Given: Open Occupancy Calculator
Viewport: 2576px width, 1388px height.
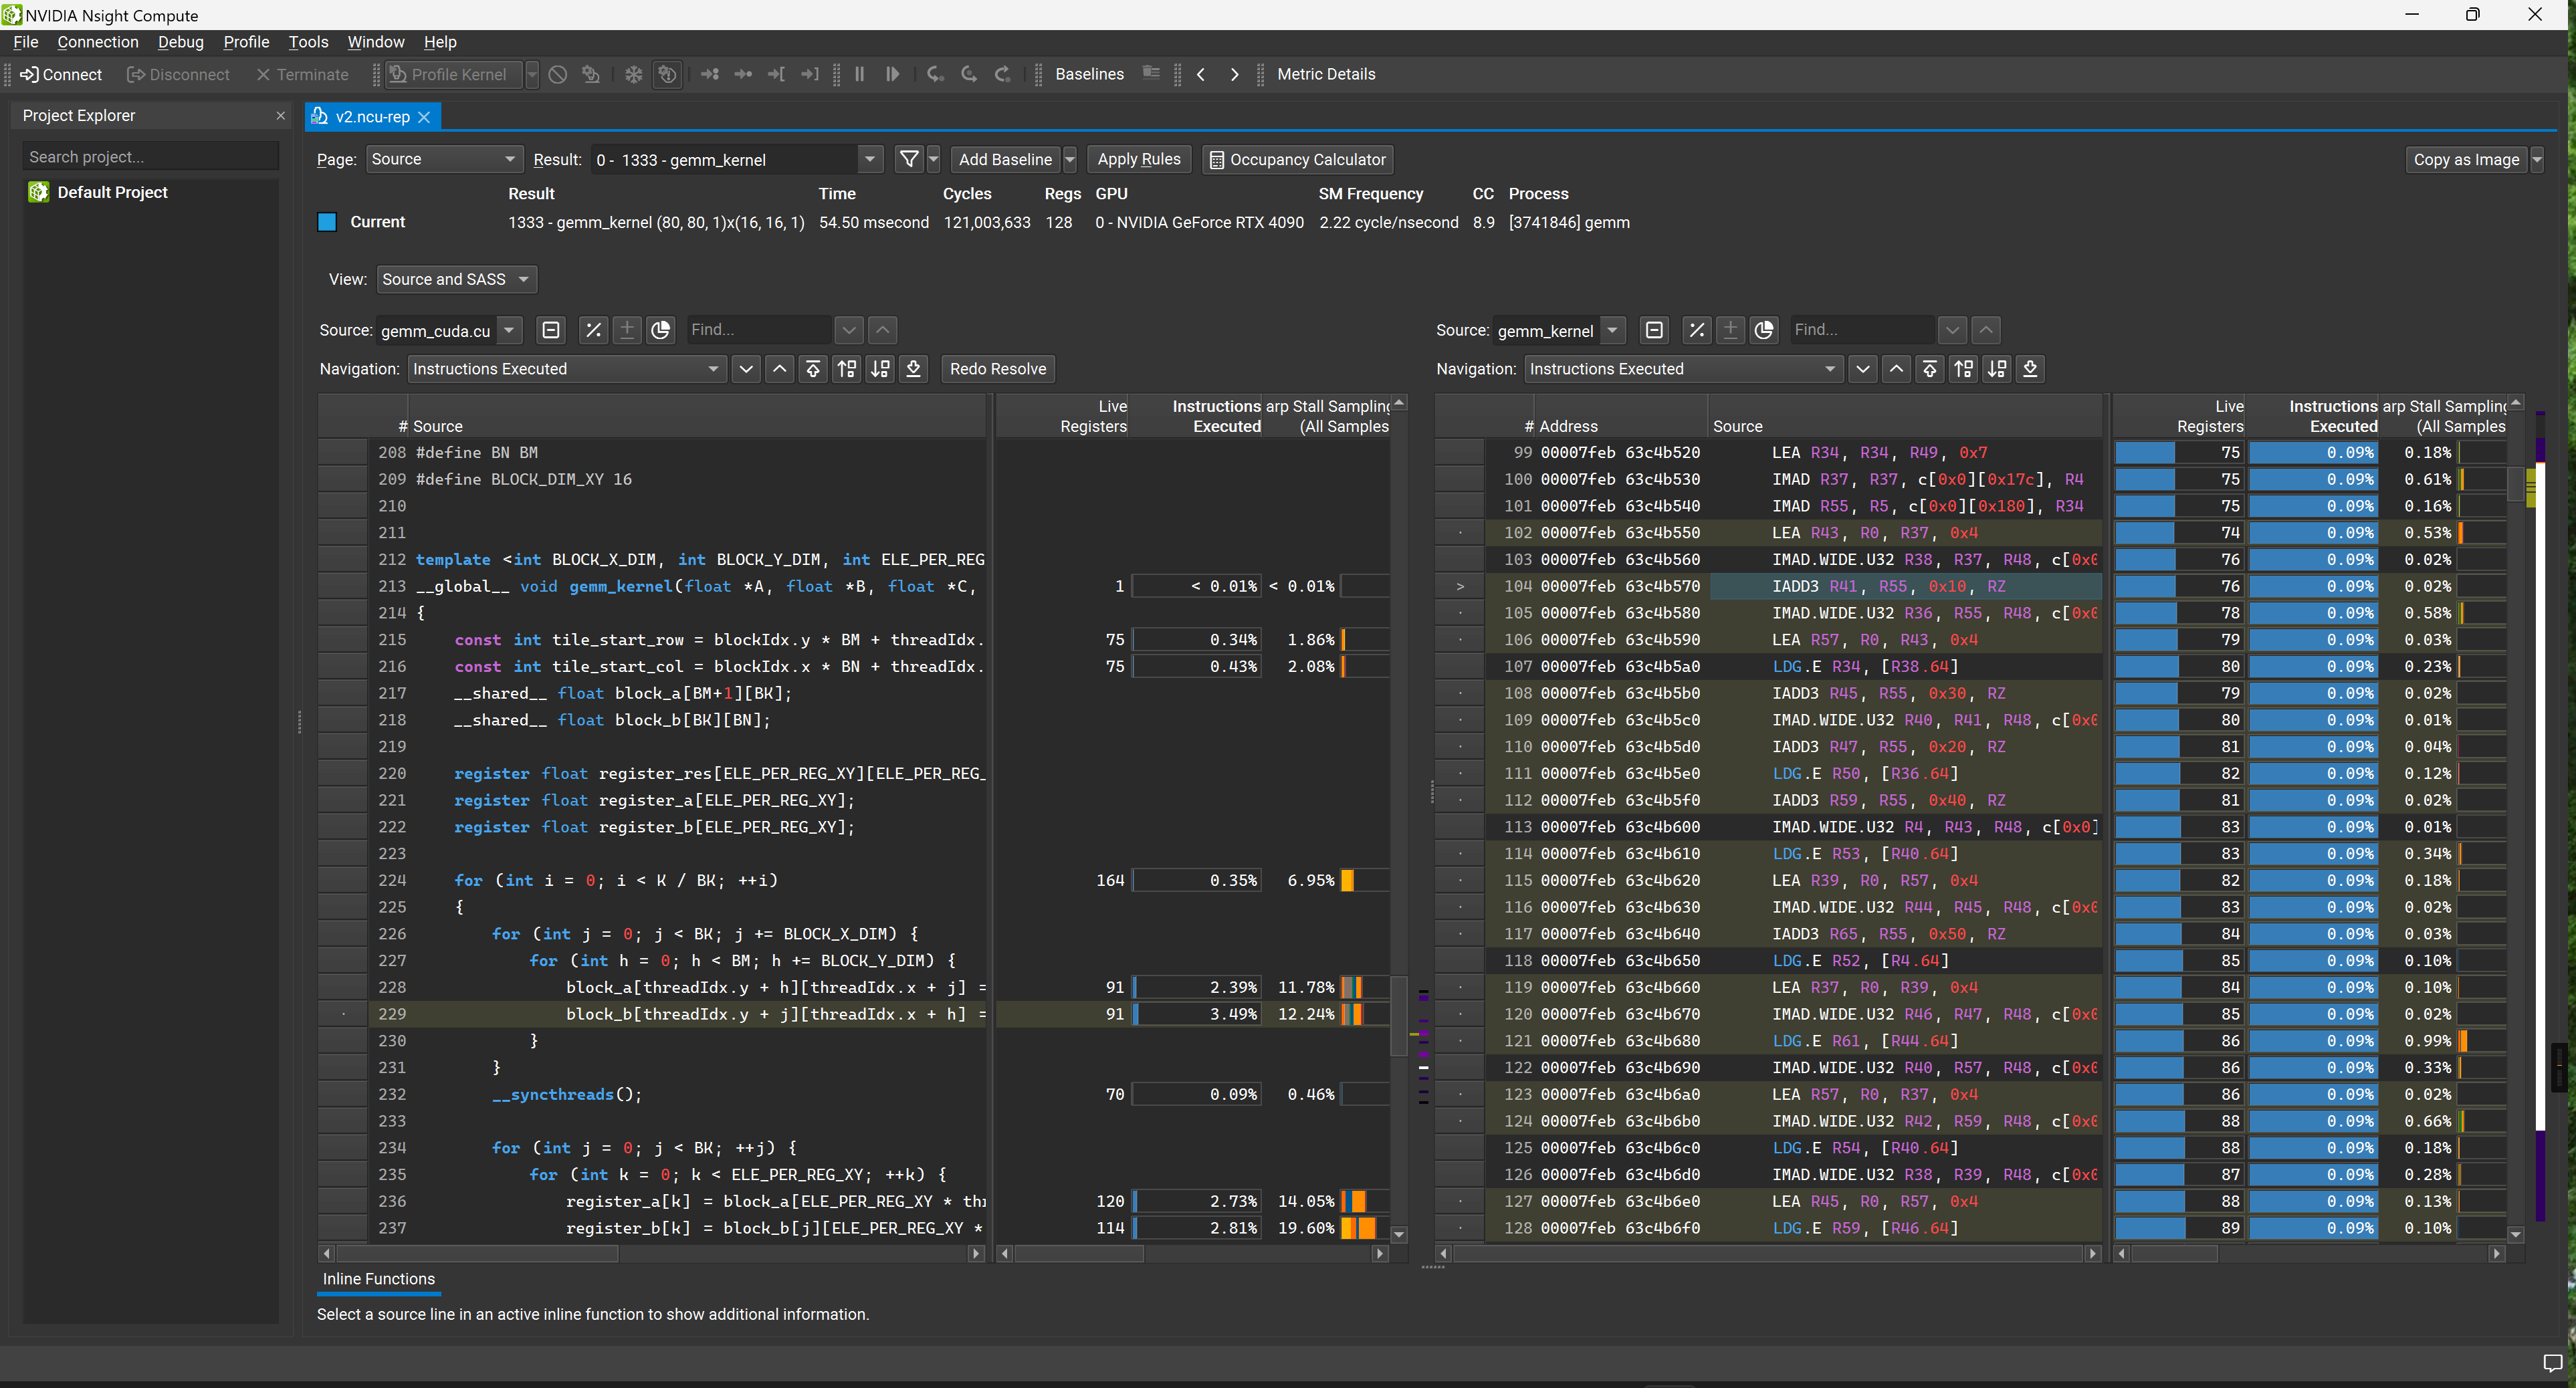Looking at the screenshot, I should point(1297,159).
